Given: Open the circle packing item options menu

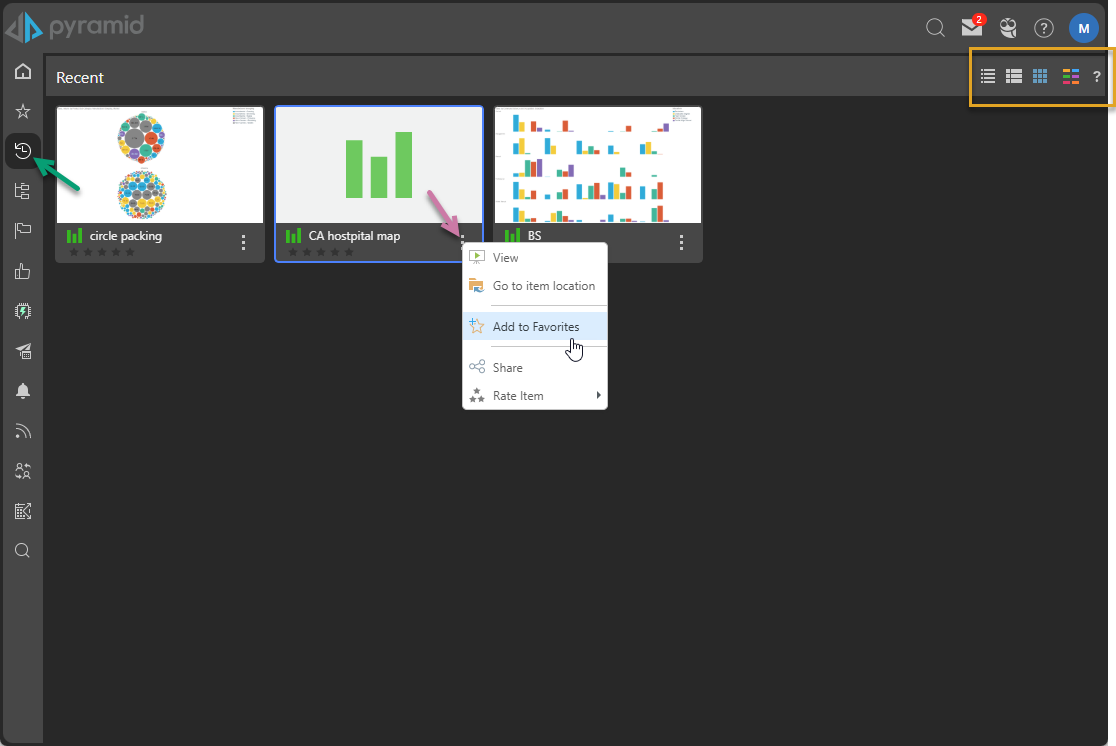Looking at the screenshot, I should (x=243, y=242).
